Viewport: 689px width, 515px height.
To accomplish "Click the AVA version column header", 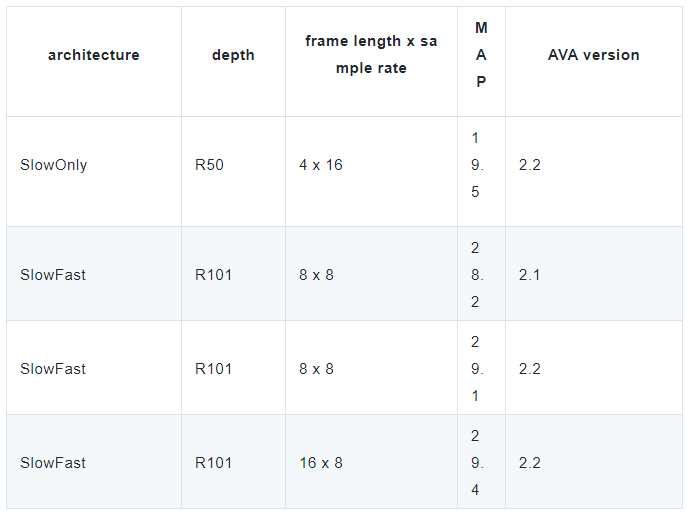I will [x=593, y=55].
